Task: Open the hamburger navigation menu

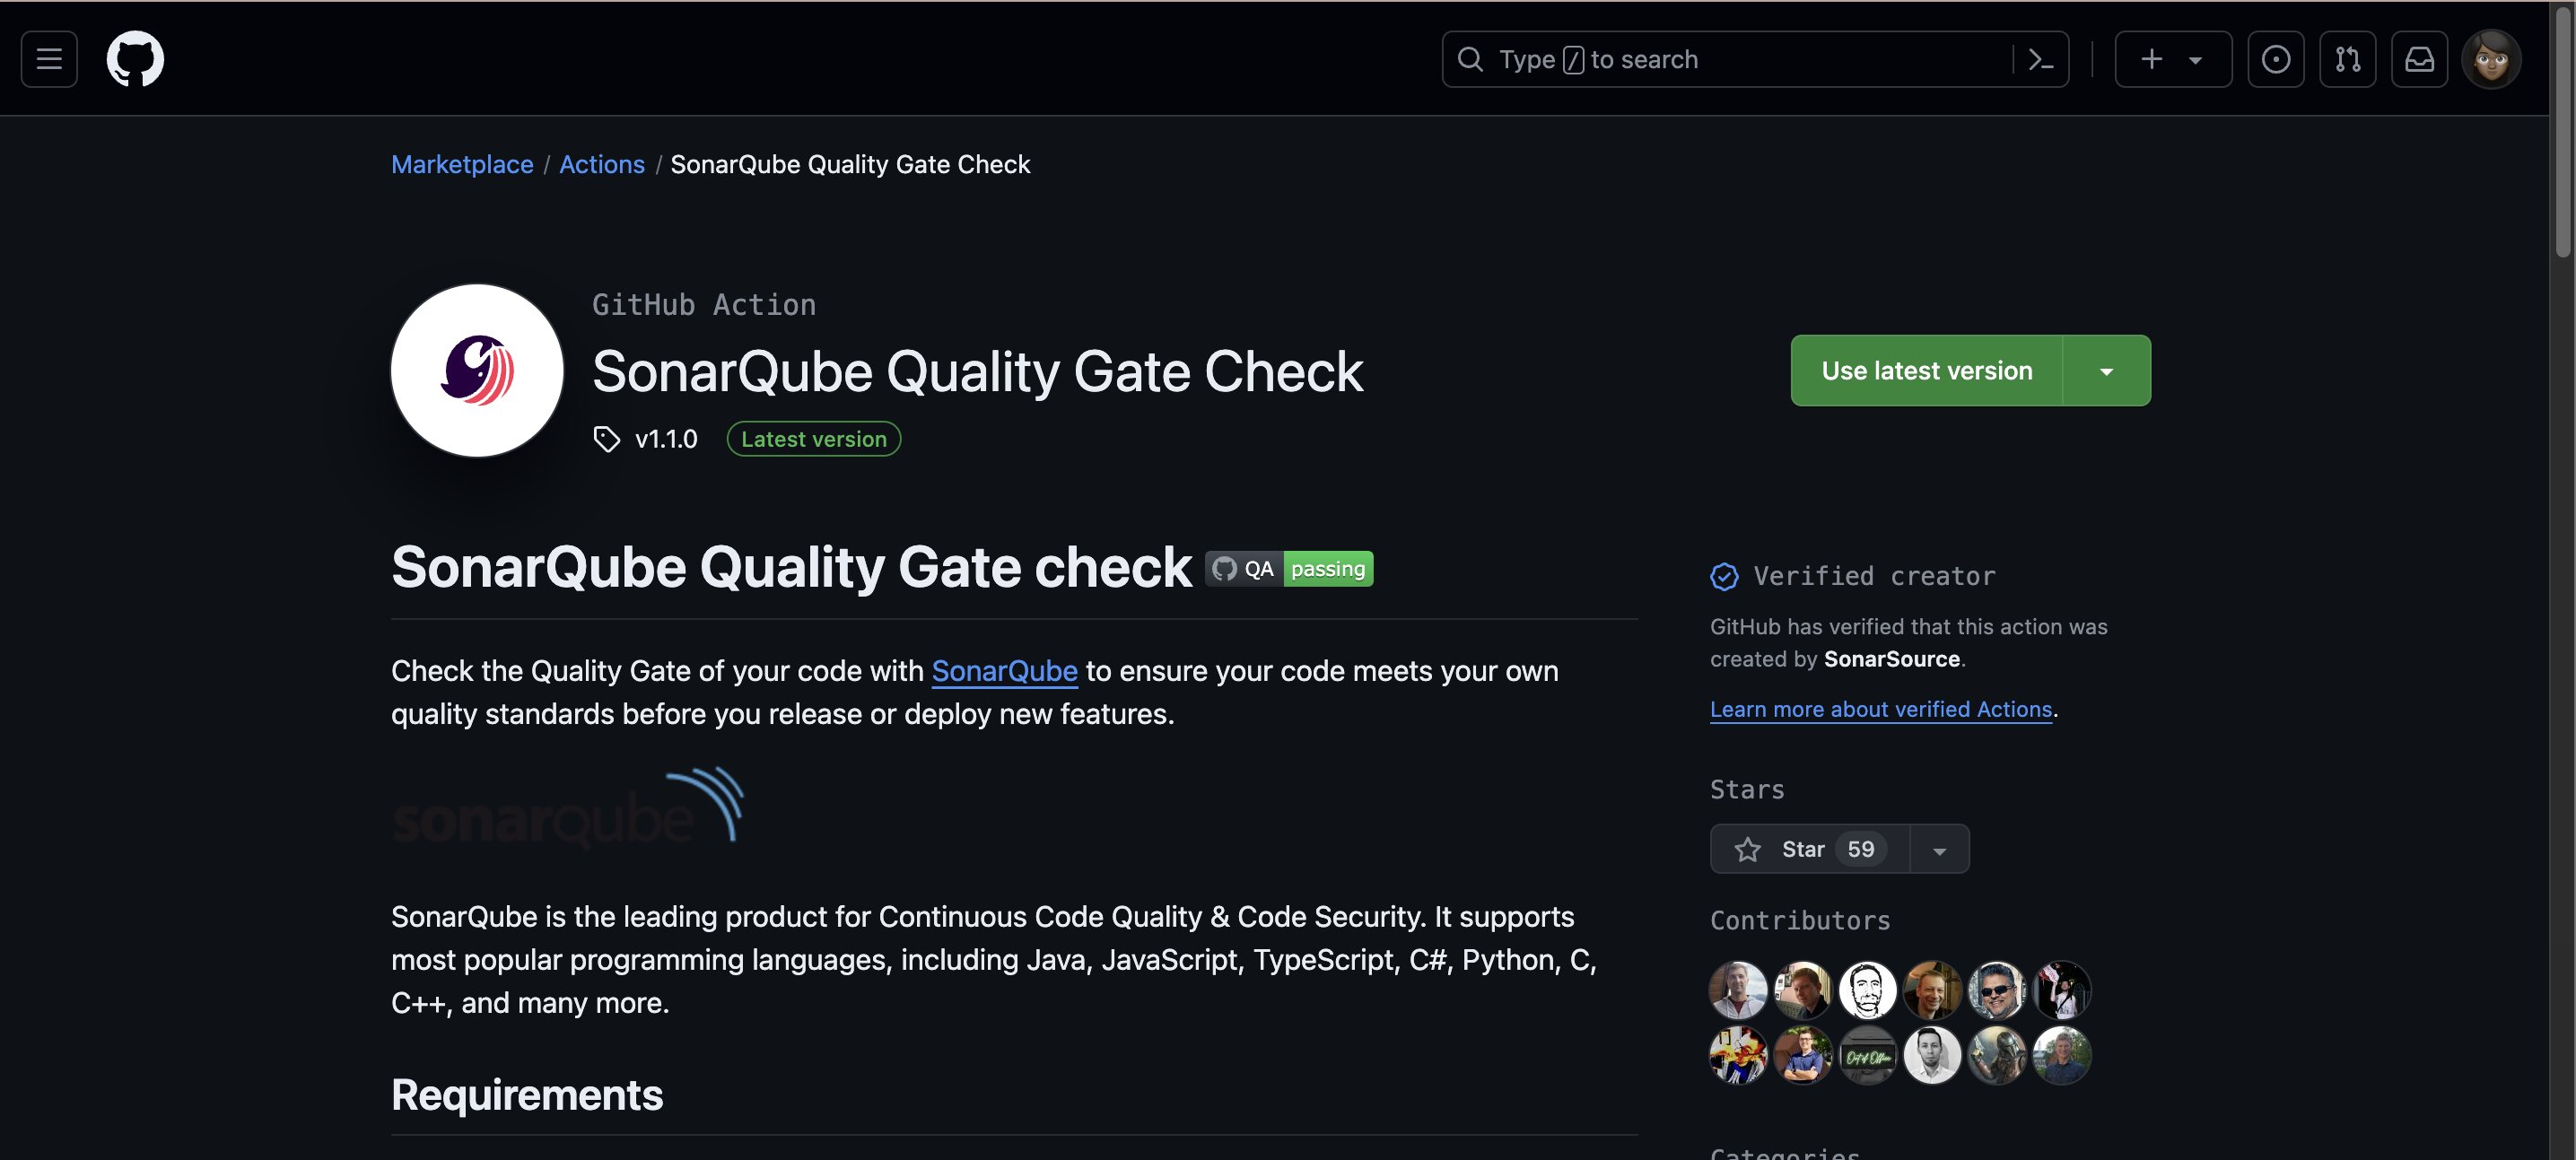Action: pos(49,59)
